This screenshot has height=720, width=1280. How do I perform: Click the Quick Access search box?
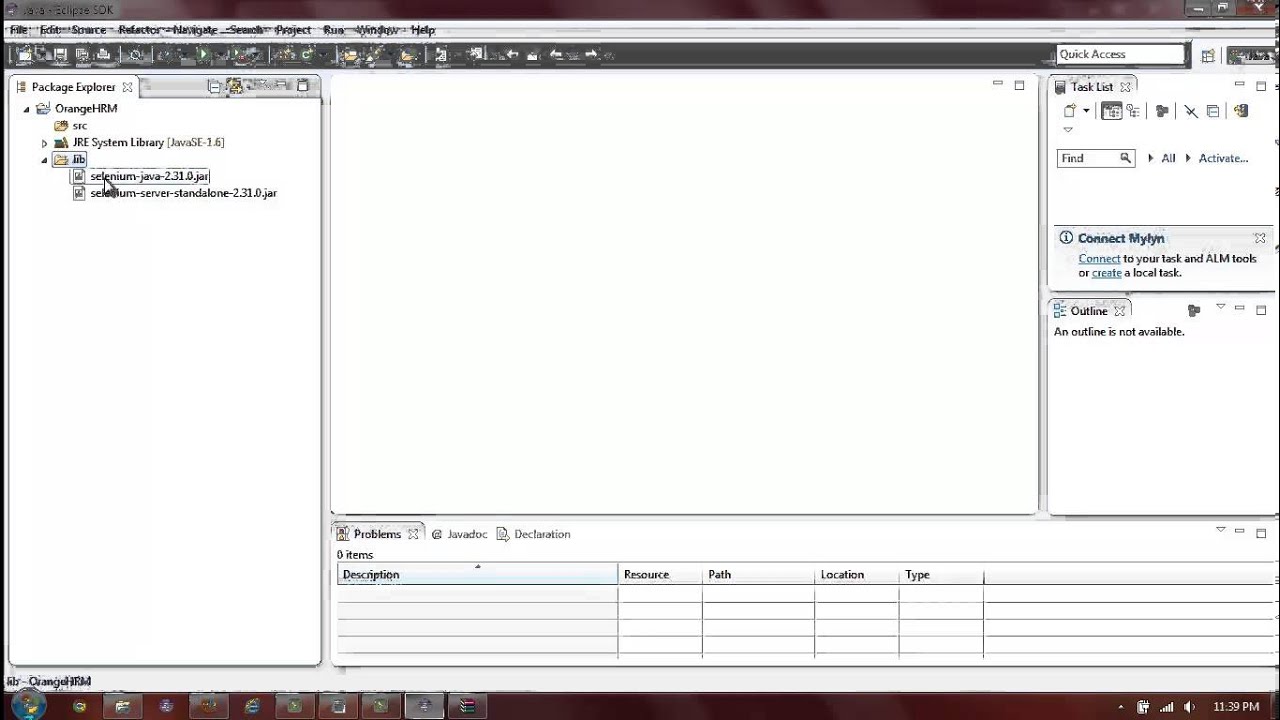[1120, 54]
